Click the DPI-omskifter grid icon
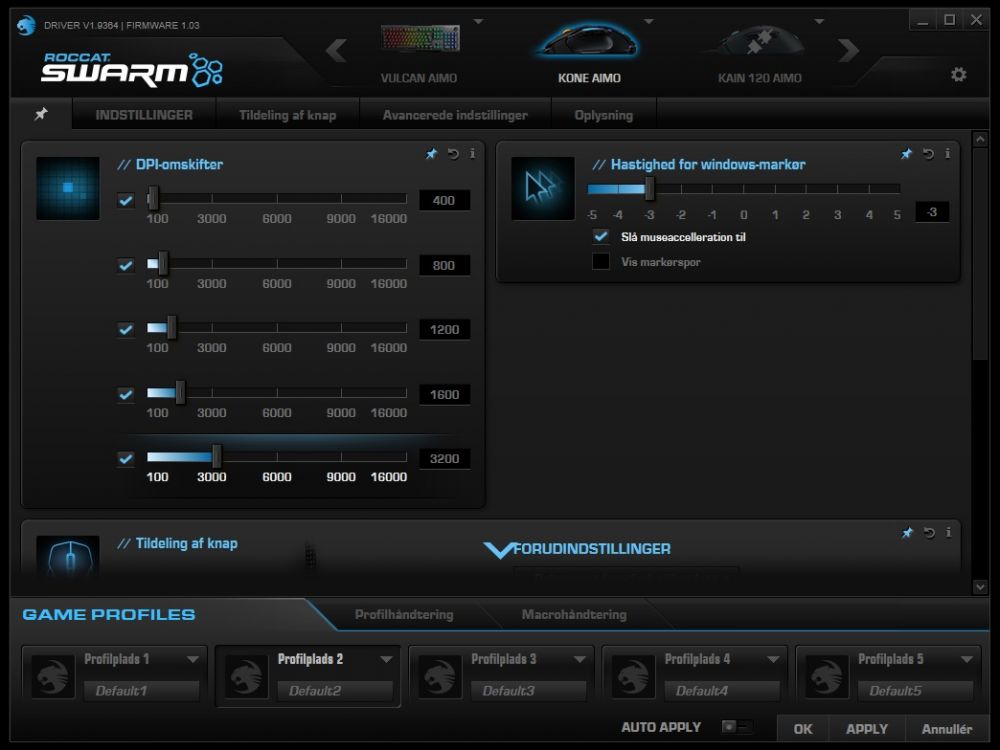The width and height of the screenshot is (1000, 750). pos(68,188)
